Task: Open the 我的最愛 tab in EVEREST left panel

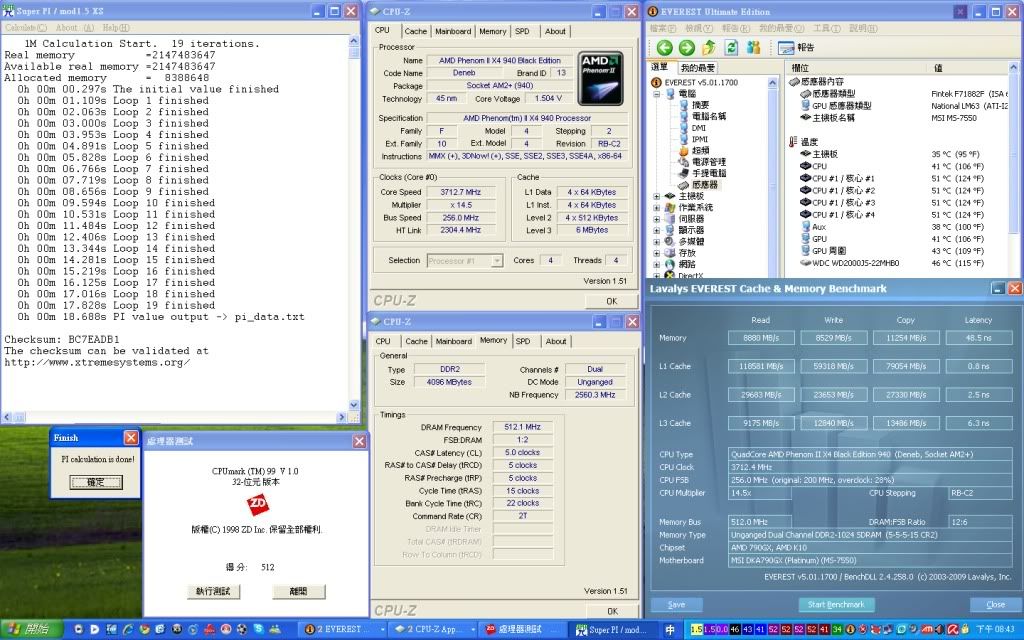Action: (x=697, y=68)
